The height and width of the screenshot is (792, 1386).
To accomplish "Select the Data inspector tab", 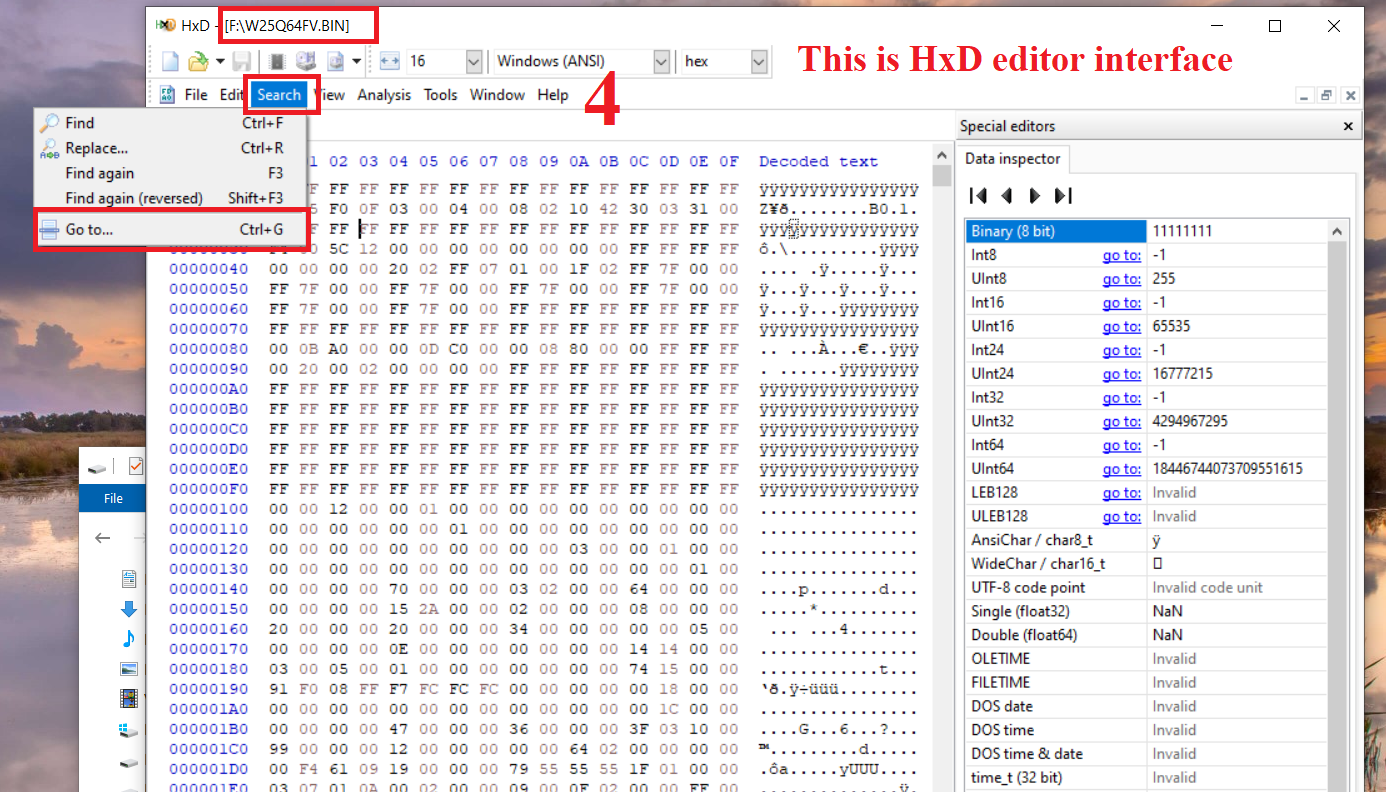I will tap(1011, 158).
